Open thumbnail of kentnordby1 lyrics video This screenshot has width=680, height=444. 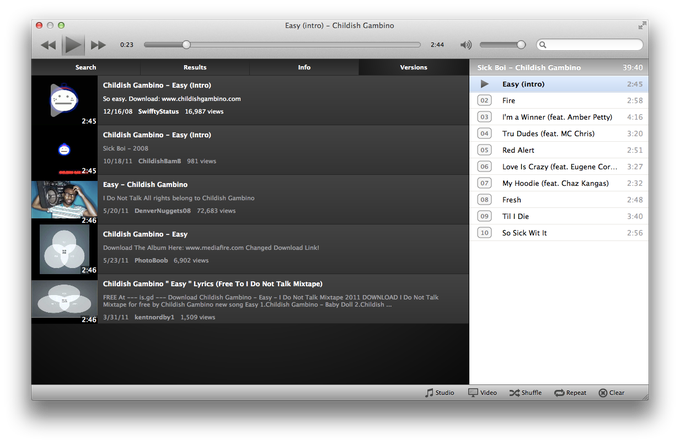[65, 299]
